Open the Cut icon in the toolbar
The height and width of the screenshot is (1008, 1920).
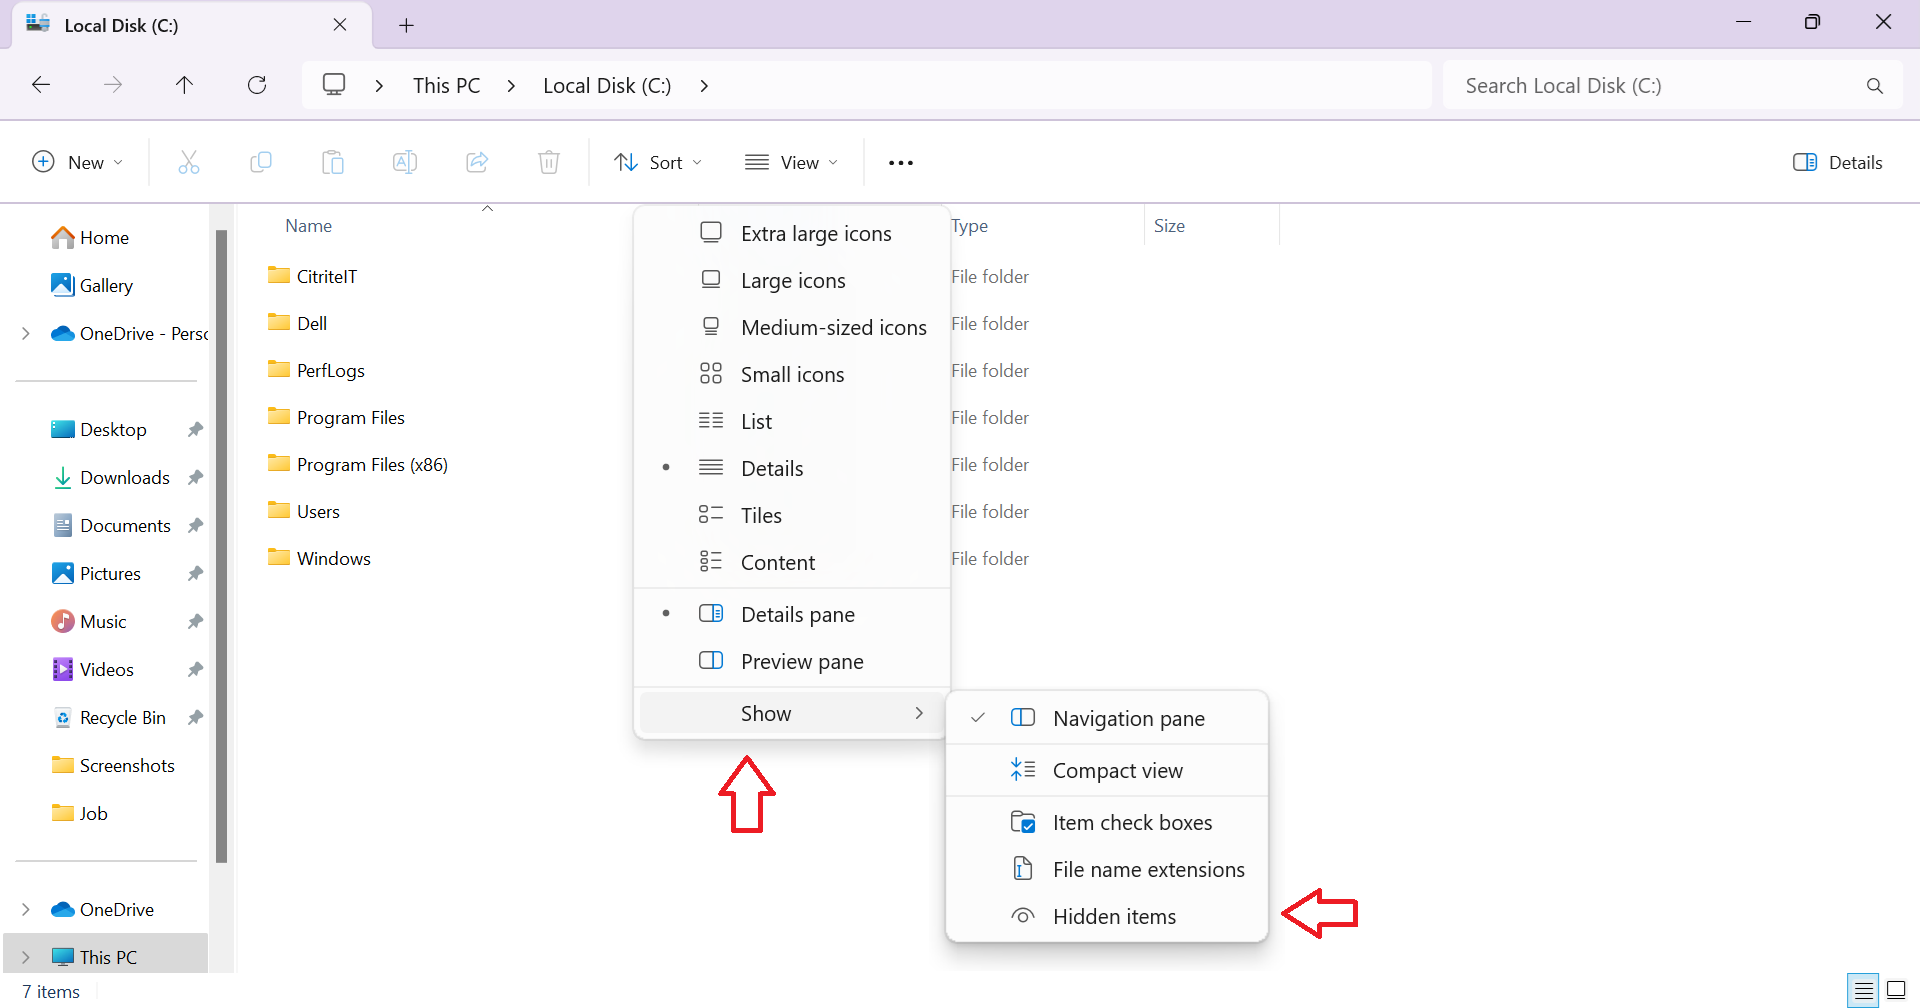tap(189, 162)
